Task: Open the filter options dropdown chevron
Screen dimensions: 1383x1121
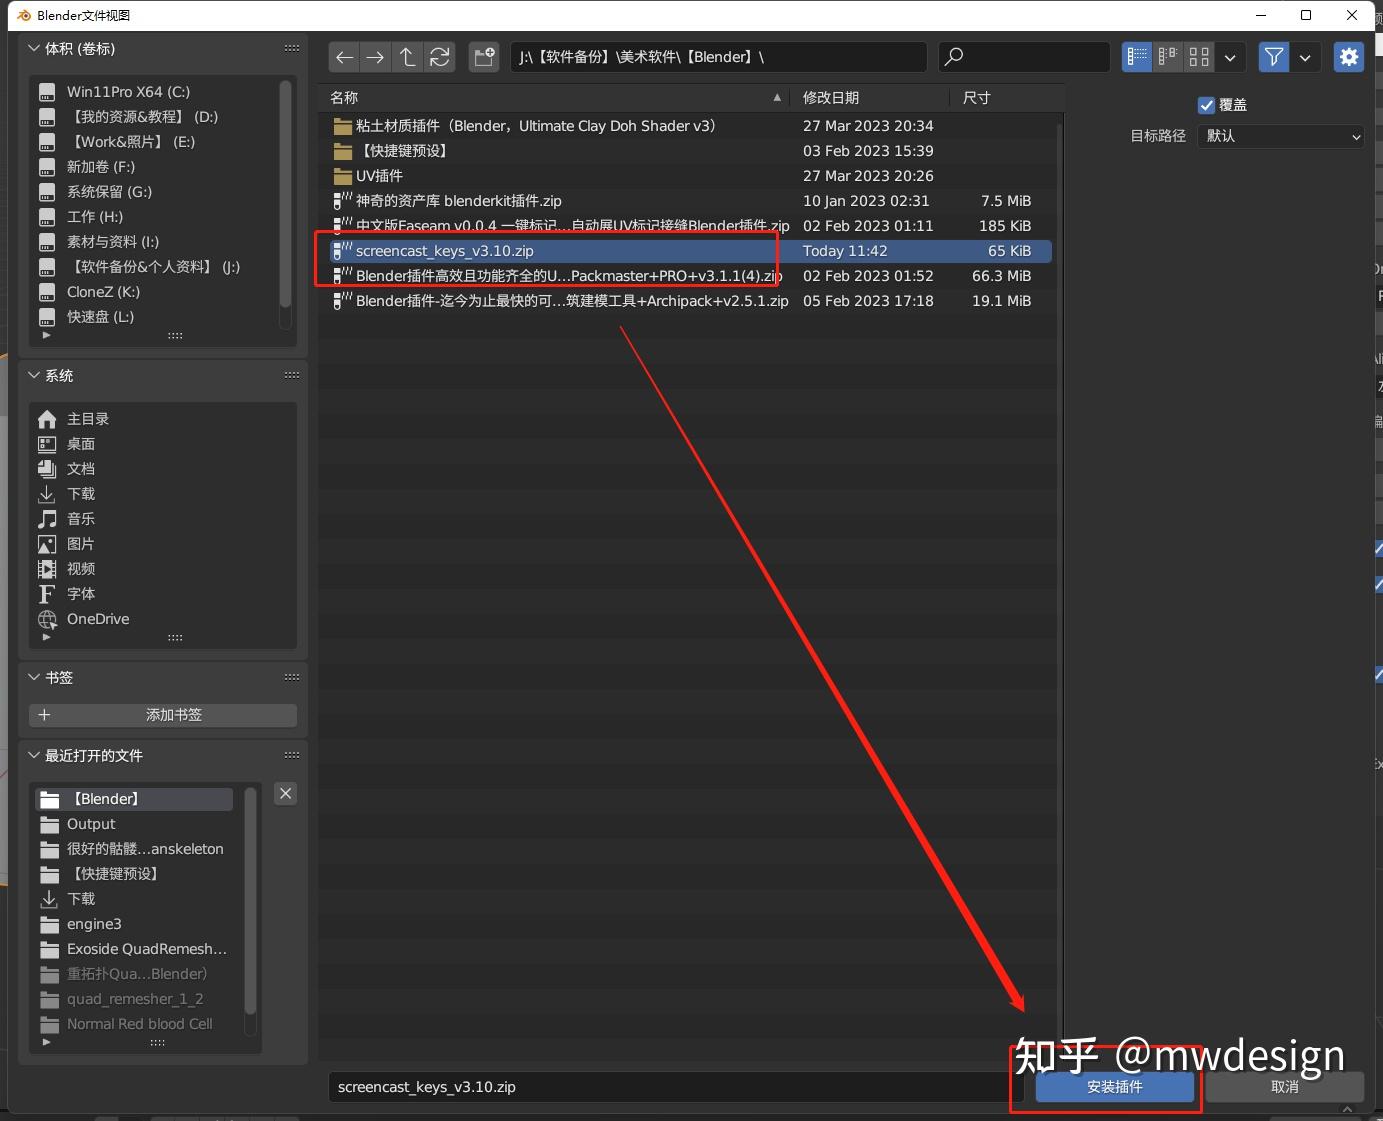Action: [x=1306, y=57]
